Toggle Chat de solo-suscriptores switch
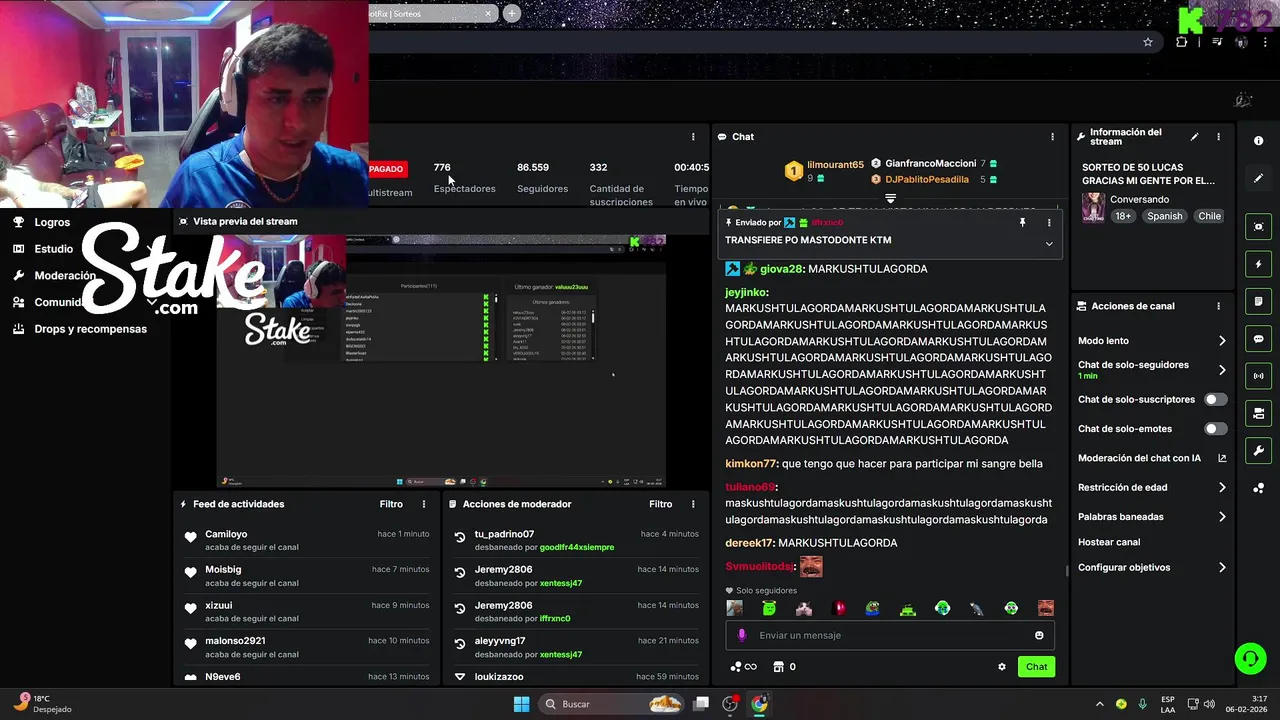The width and height of the screenshot is (1280, 720). click(x=1215, y=399)
